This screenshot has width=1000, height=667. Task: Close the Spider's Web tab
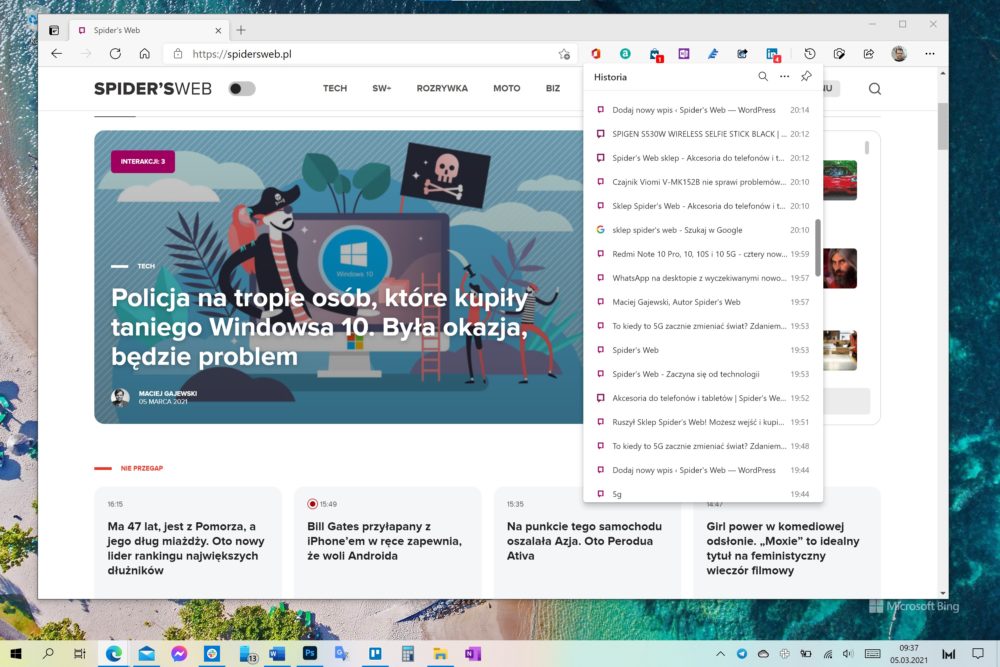218,30
